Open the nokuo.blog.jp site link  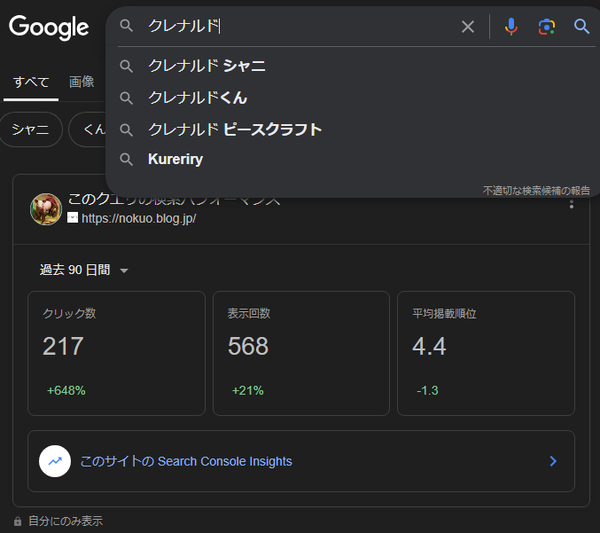coord(139,218)
